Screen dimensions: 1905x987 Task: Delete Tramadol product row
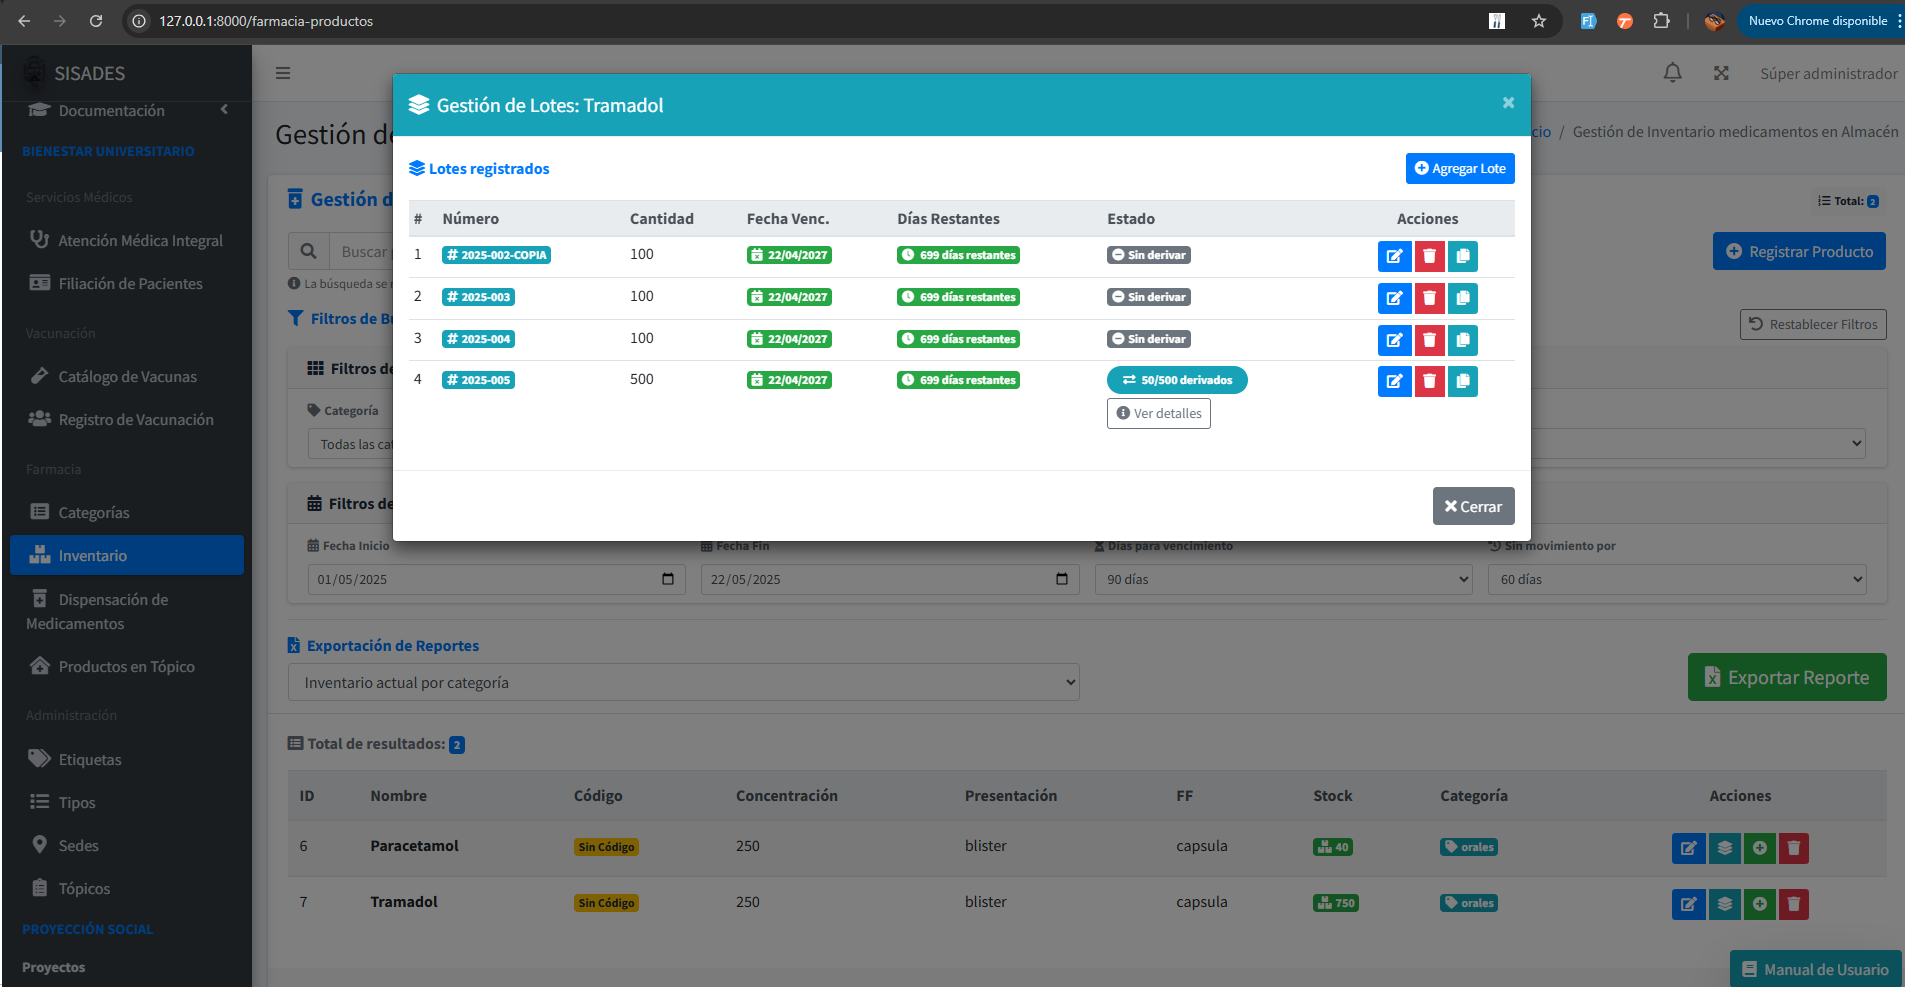point(1793,904)
